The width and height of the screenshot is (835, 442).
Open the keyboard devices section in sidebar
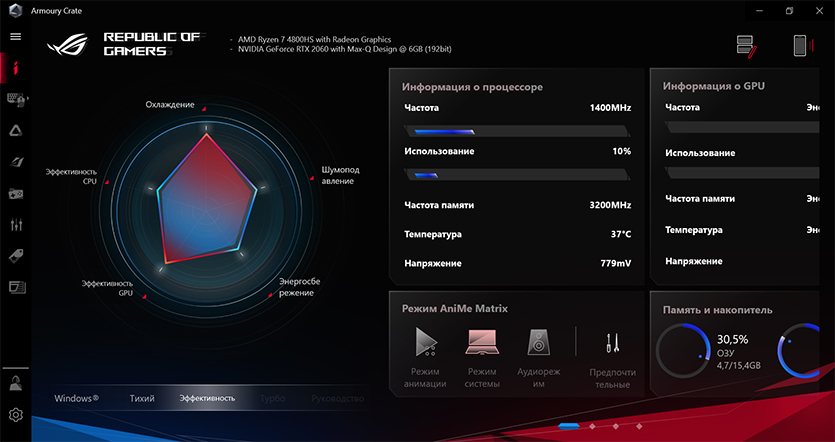click(16, 99)
